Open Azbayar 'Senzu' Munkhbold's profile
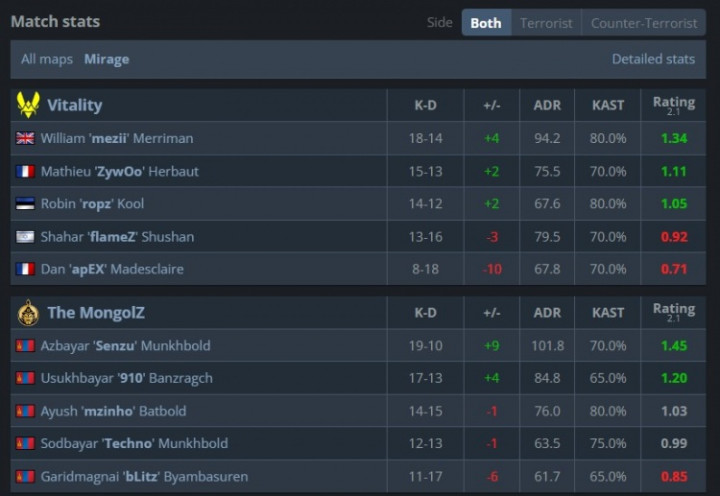The height and width of the screenshot is (496, 720). coord(126,346)
